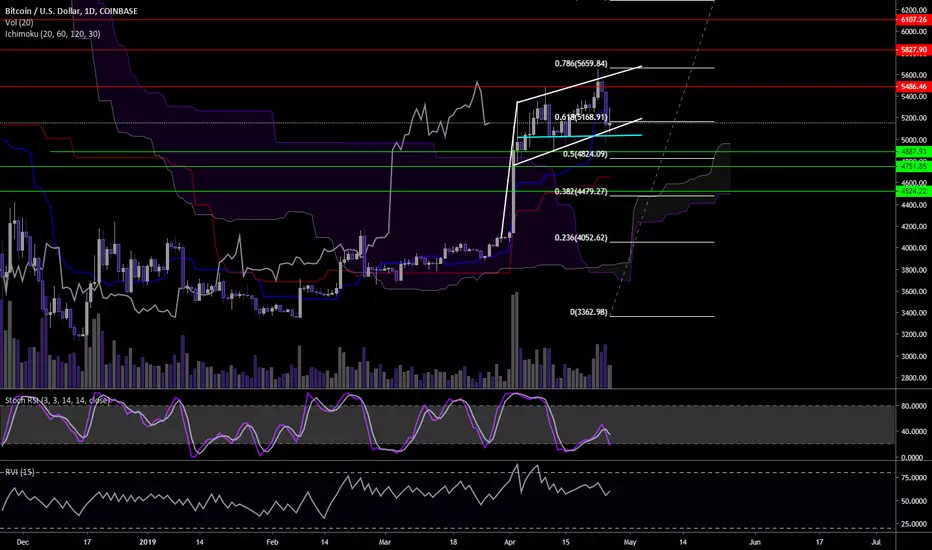Image resolution: width=932 pixels, height=550 pixels.
Task: Click the red 5827.90 price label
Action: pos(913,50)
